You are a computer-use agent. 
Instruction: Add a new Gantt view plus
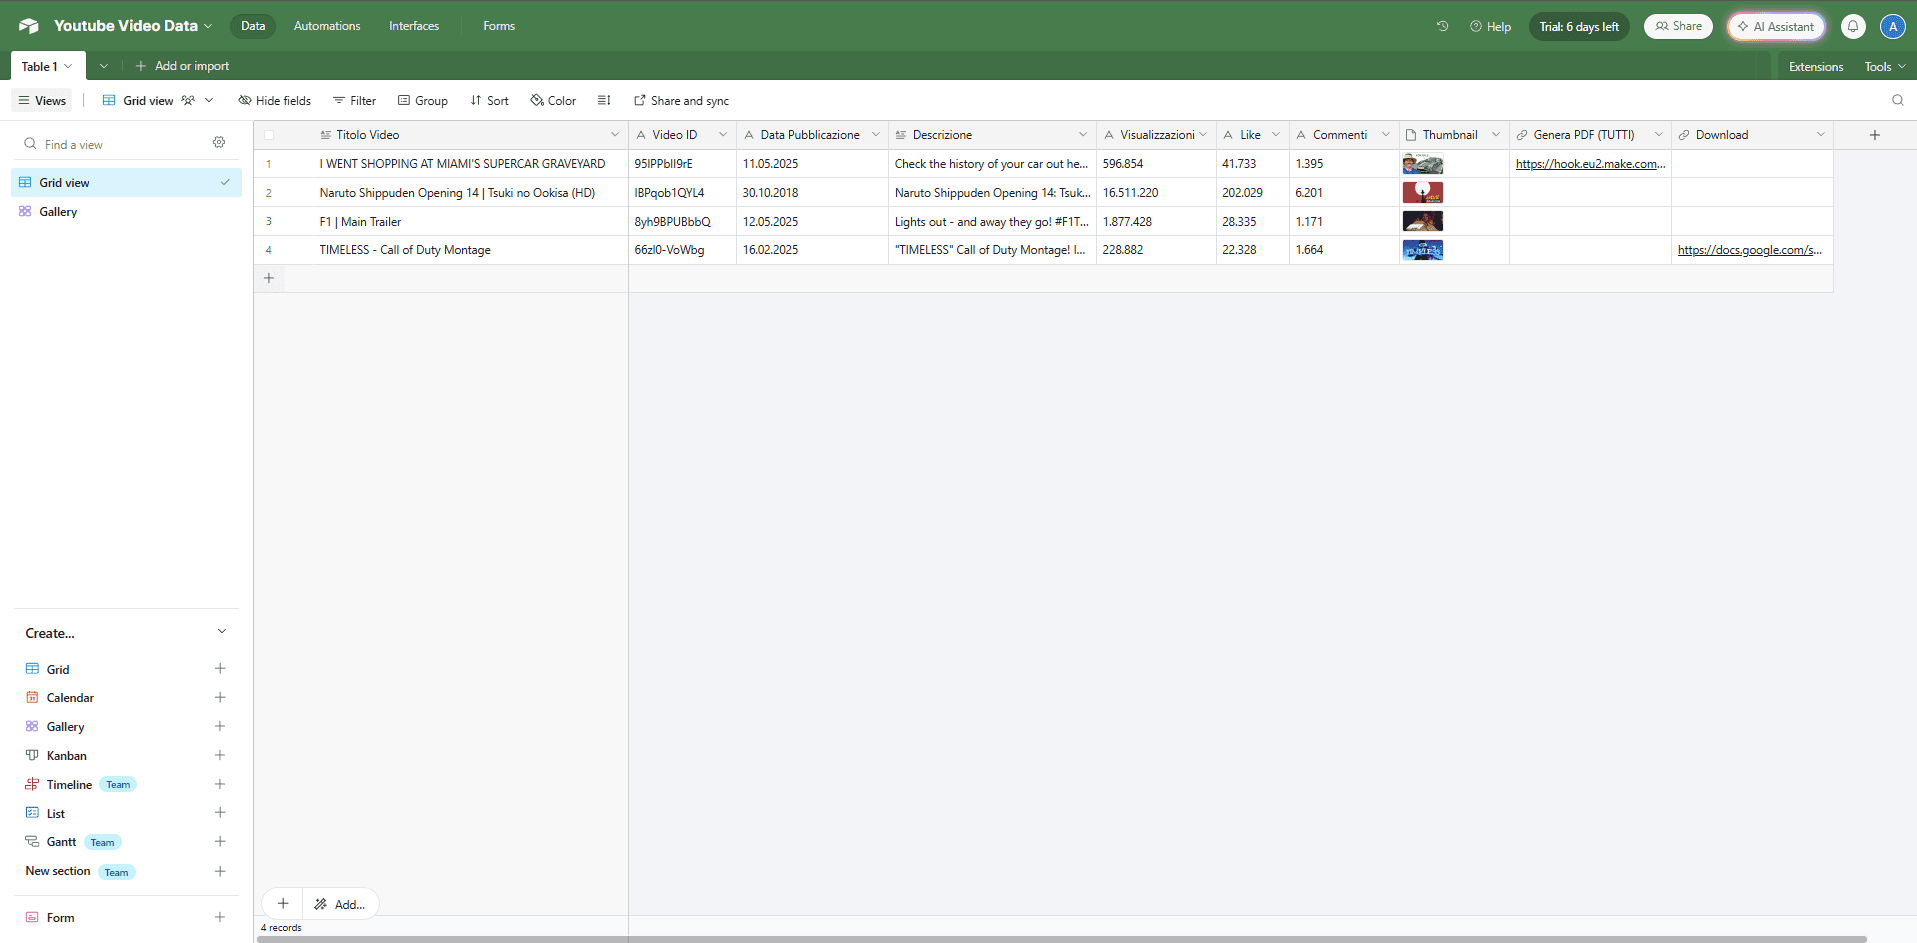coord(220,842)
